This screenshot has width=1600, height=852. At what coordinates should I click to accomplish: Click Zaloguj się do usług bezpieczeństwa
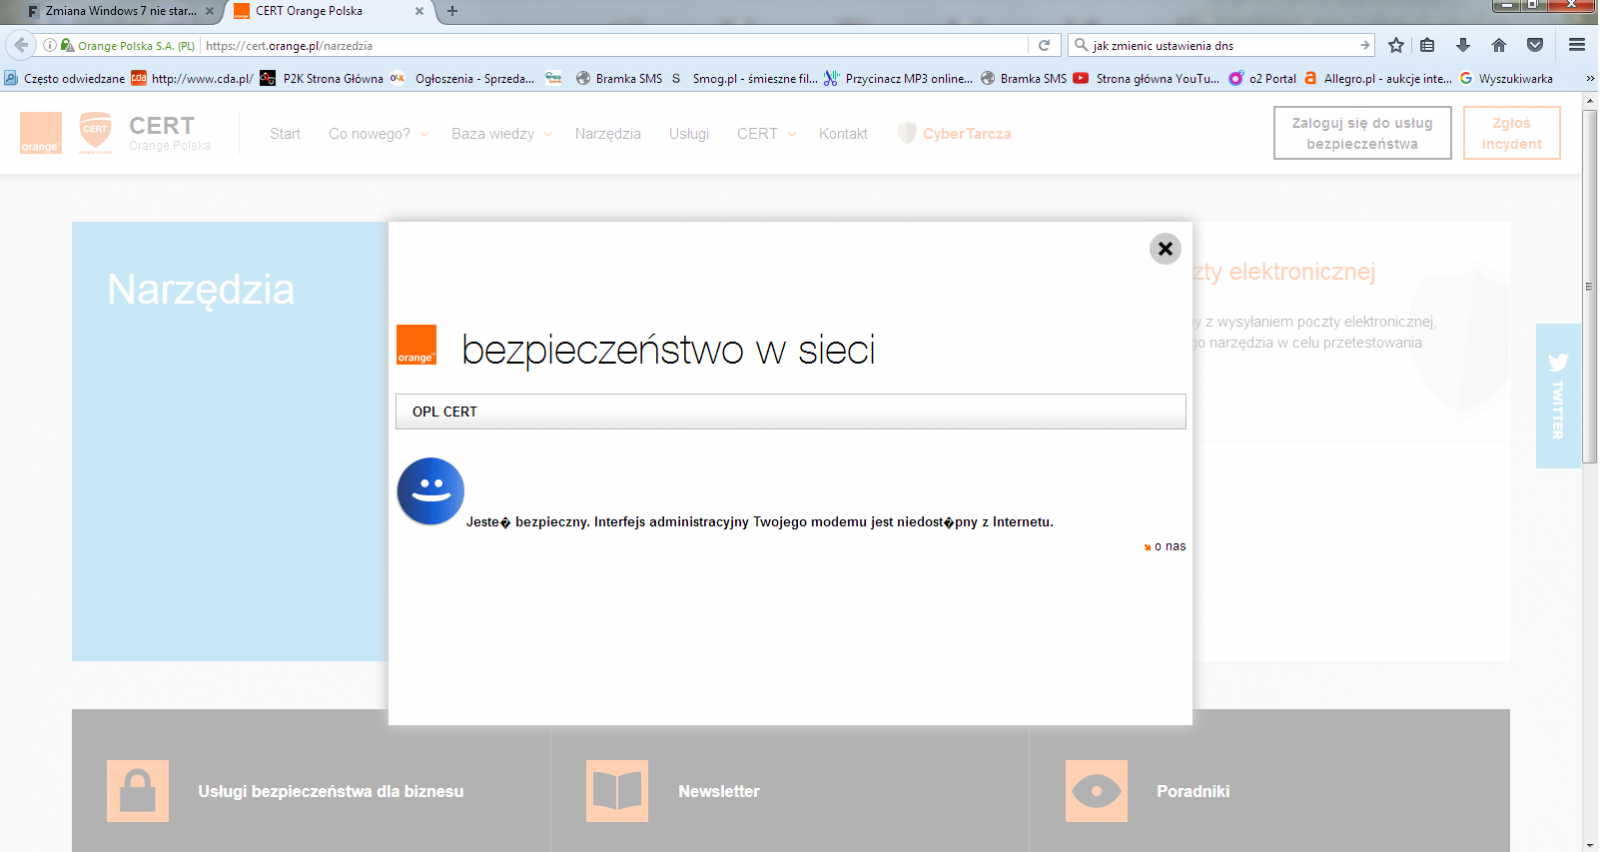(x=1362, y=133)
